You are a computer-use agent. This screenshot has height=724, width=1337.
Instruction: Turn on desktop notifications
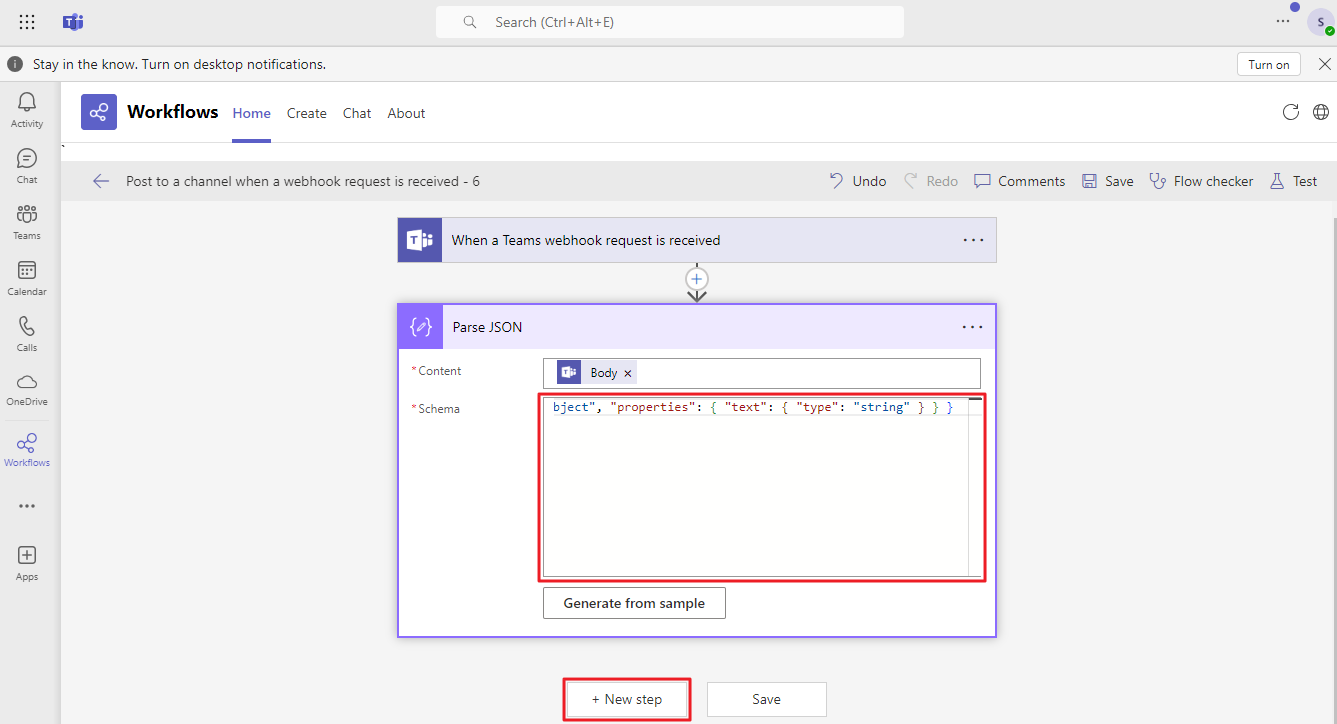[x=1269, y=64]
